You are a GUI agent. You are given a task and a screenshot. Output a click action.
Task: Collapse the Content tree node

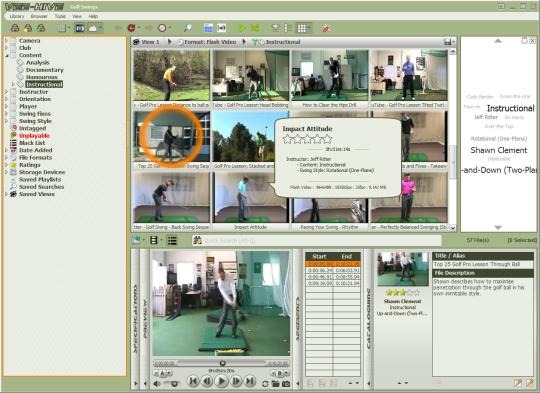point(6,55)
